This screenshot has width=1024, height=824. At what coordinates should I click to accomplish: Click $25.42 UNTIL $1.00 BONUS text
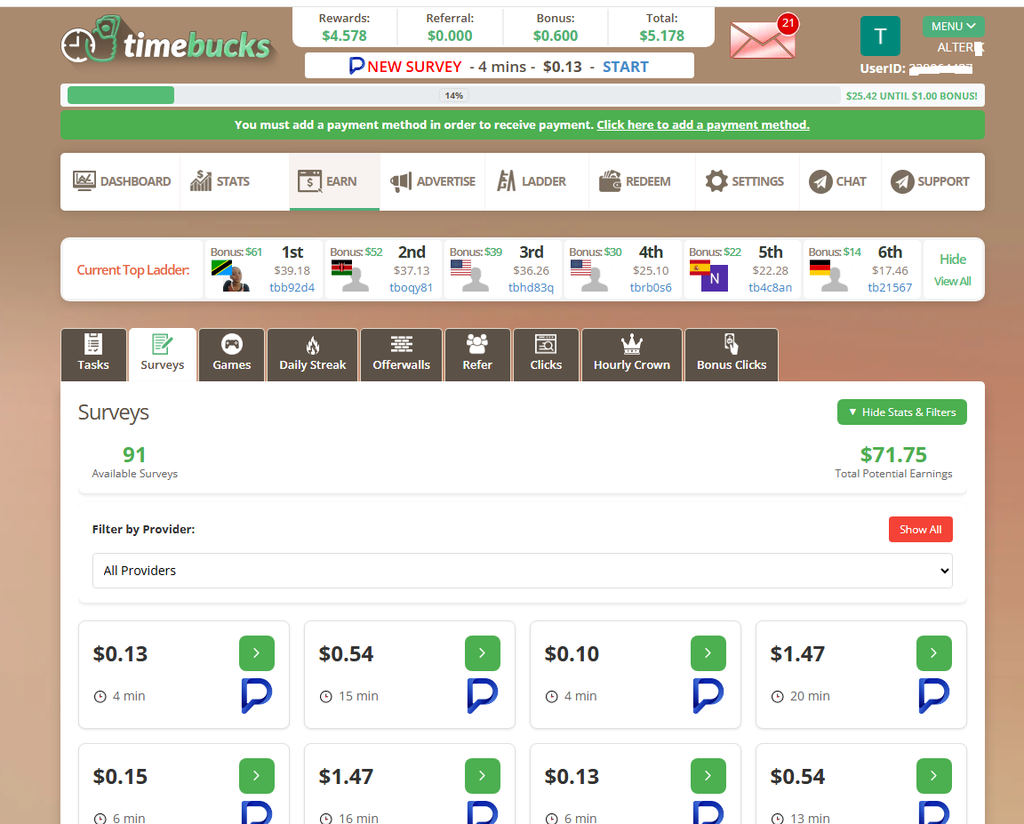coord(912,96)
